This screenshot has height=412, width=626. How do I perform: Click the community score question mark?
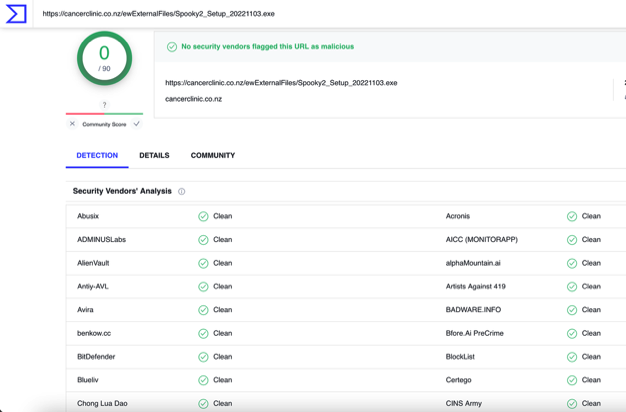[104, 105]
